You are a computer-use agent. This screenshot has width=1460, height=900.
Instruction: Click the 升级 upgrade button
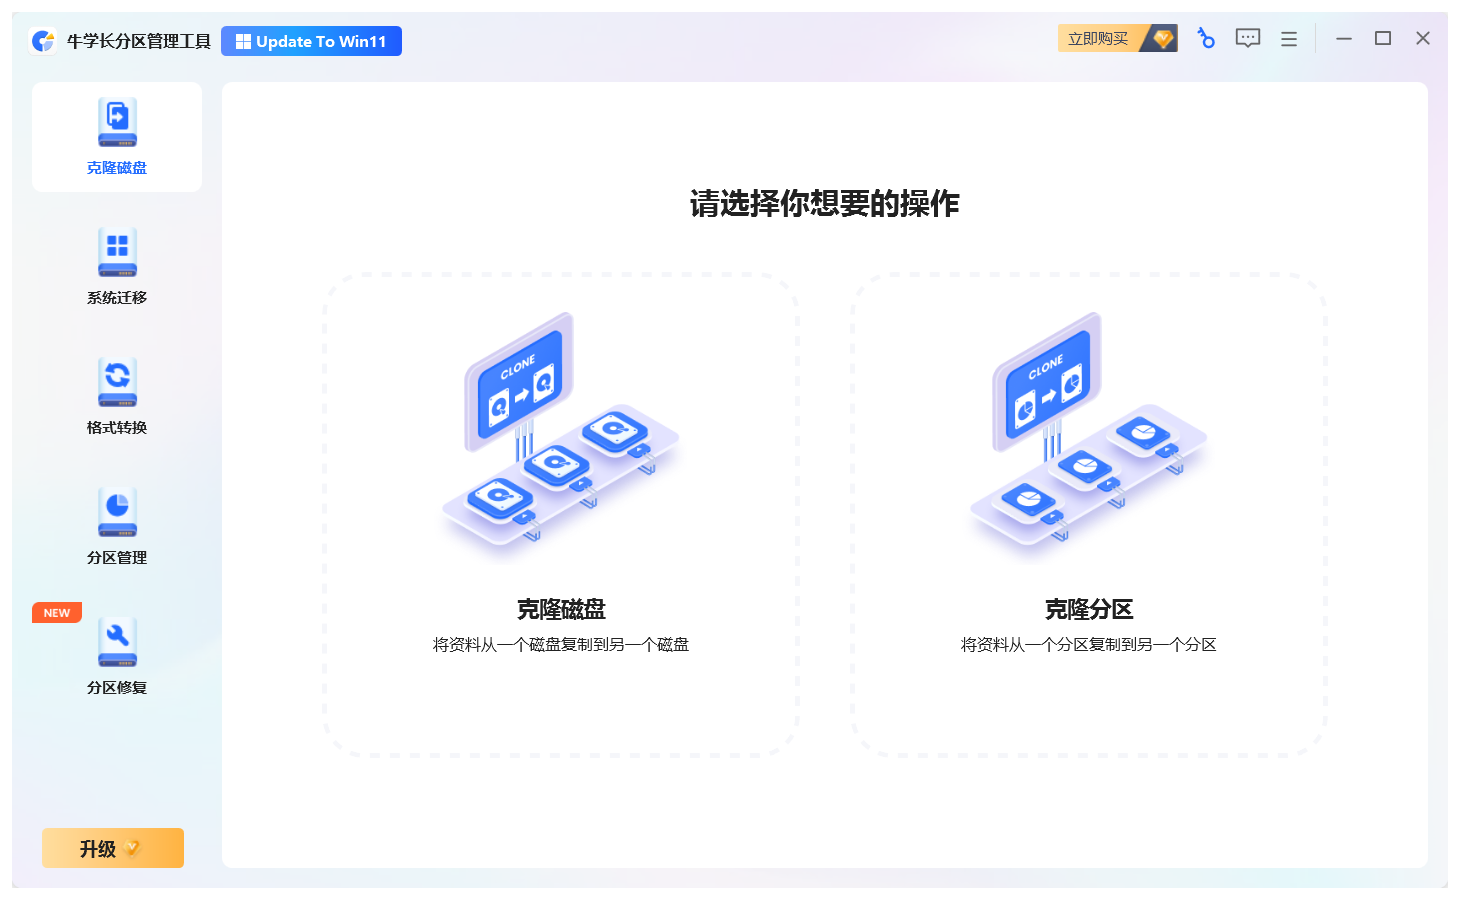pyautogui.click(x=113, y=848)
